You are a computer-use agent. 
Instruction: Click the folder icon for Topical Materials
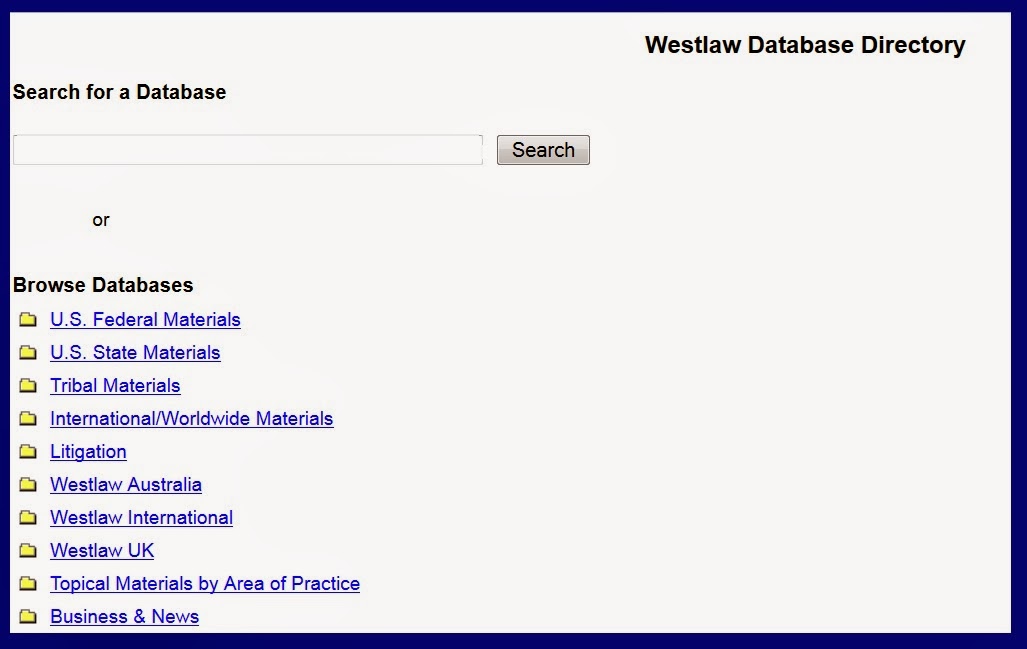coord(27,584)
